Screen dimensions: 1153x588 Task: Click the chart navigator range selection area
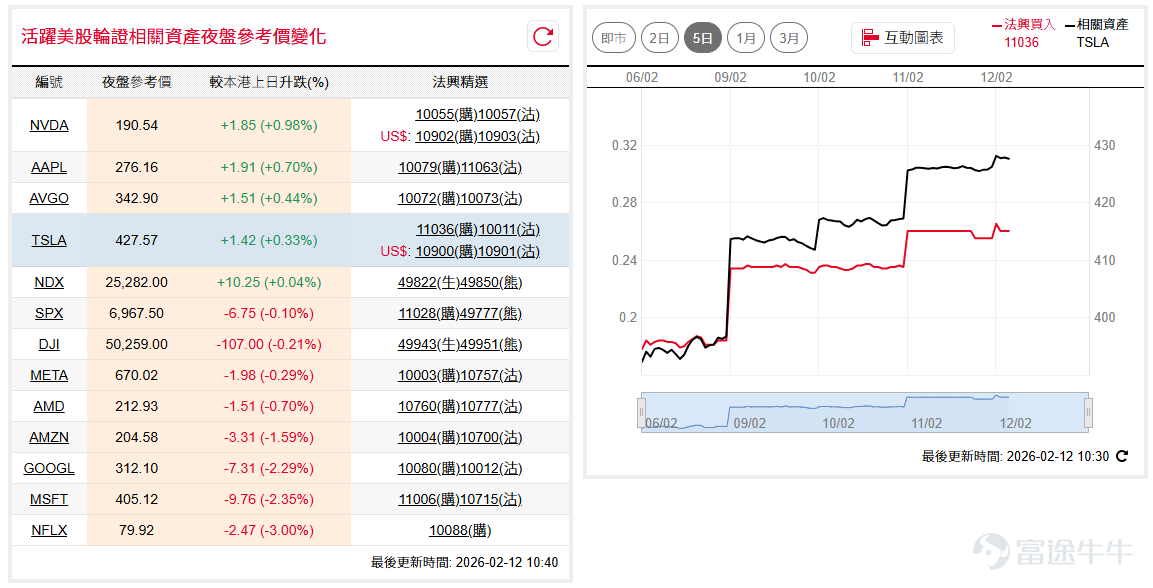(865, 412)
